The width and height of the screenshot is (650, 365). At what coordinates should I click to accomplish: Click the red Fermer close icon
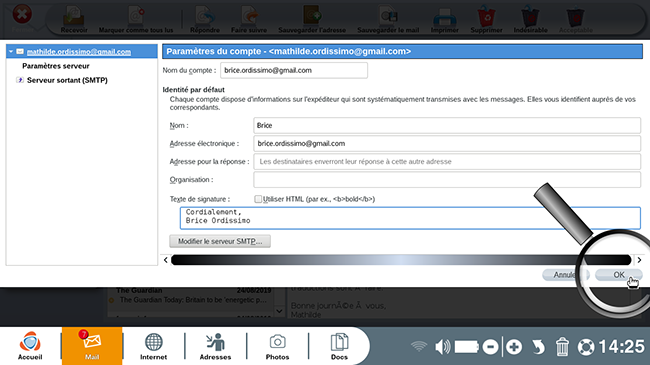click(x=22, y=15)
